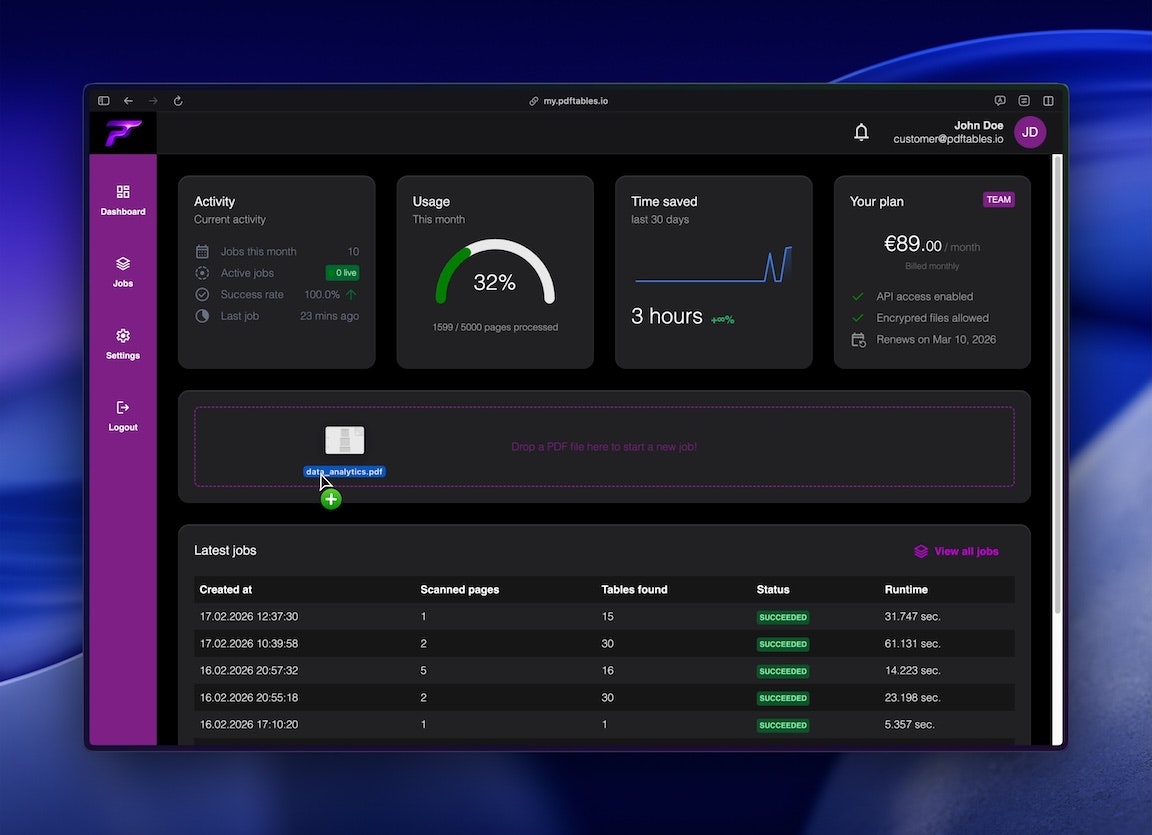Screen dimensions: 1152x835
Task: Click the calendar icon beside Jobs this month
Action: point(203,251)
